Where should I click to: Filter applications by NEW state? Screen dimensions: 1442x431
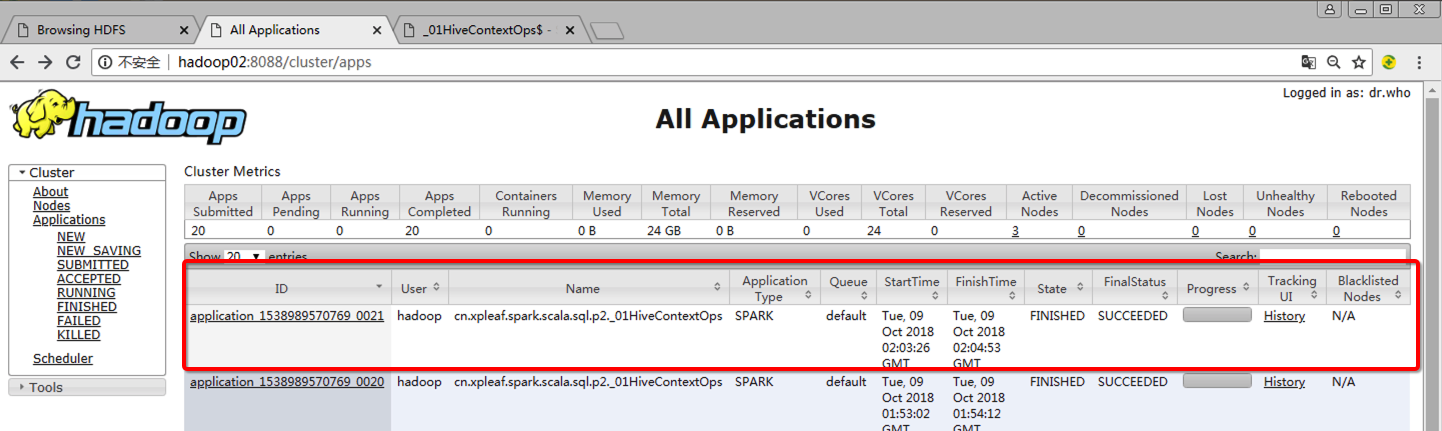coord(71,237)
